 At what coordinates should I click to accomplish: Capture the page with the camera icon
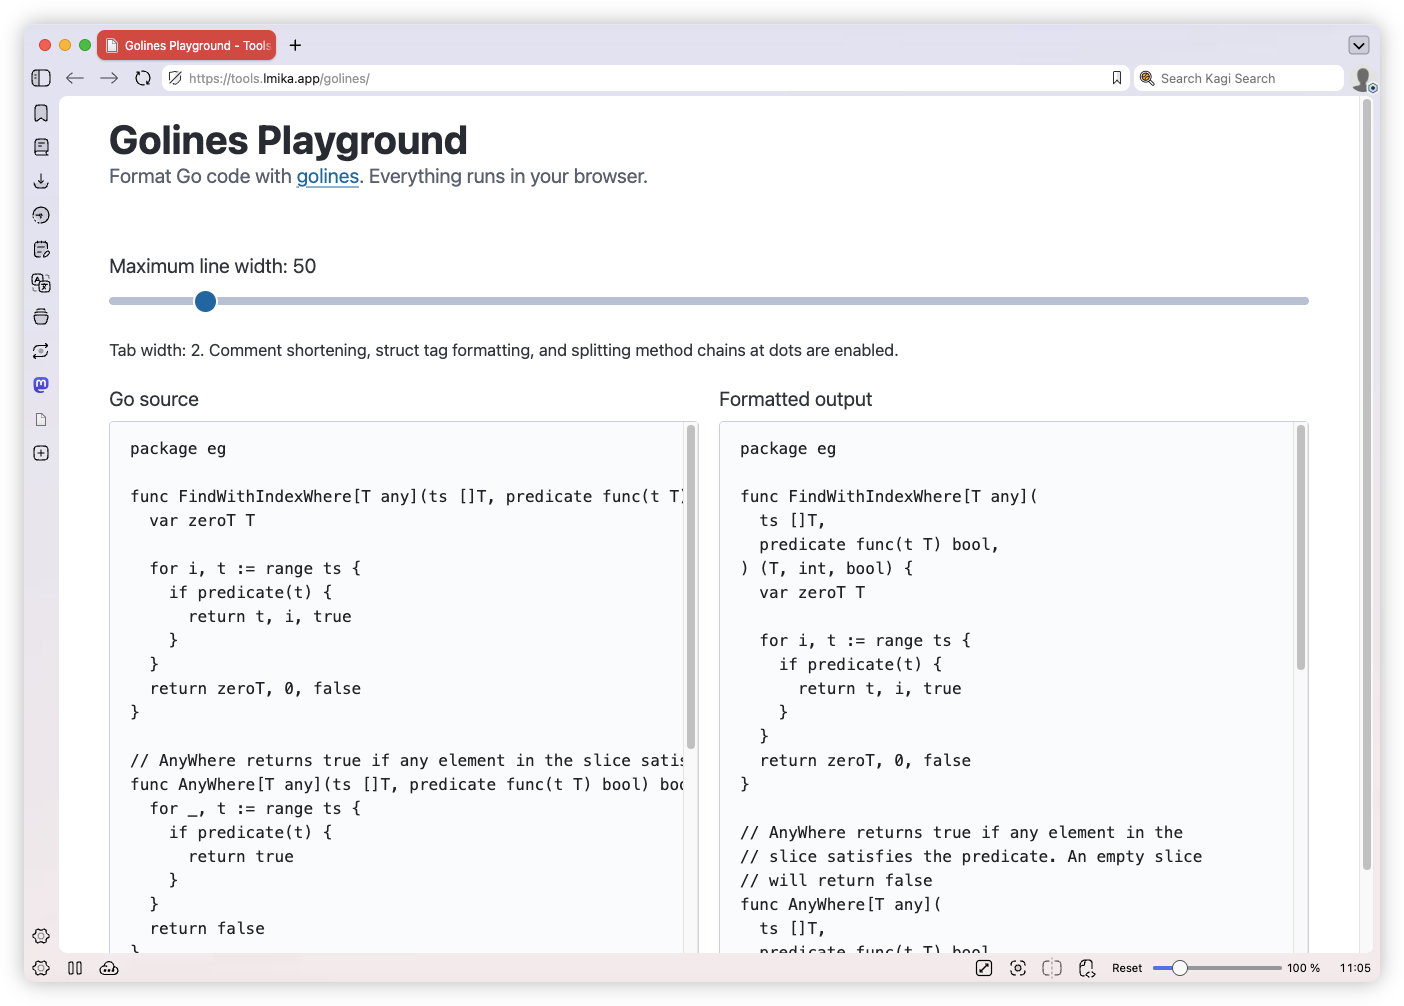[x=1018, y=968]
